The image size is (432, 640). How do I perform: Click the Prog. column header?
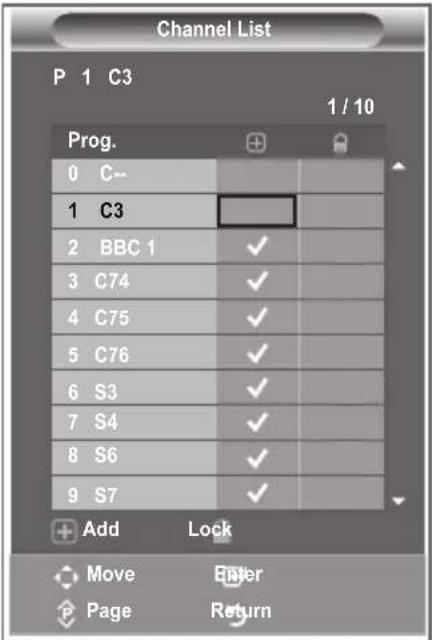[92, 141]
